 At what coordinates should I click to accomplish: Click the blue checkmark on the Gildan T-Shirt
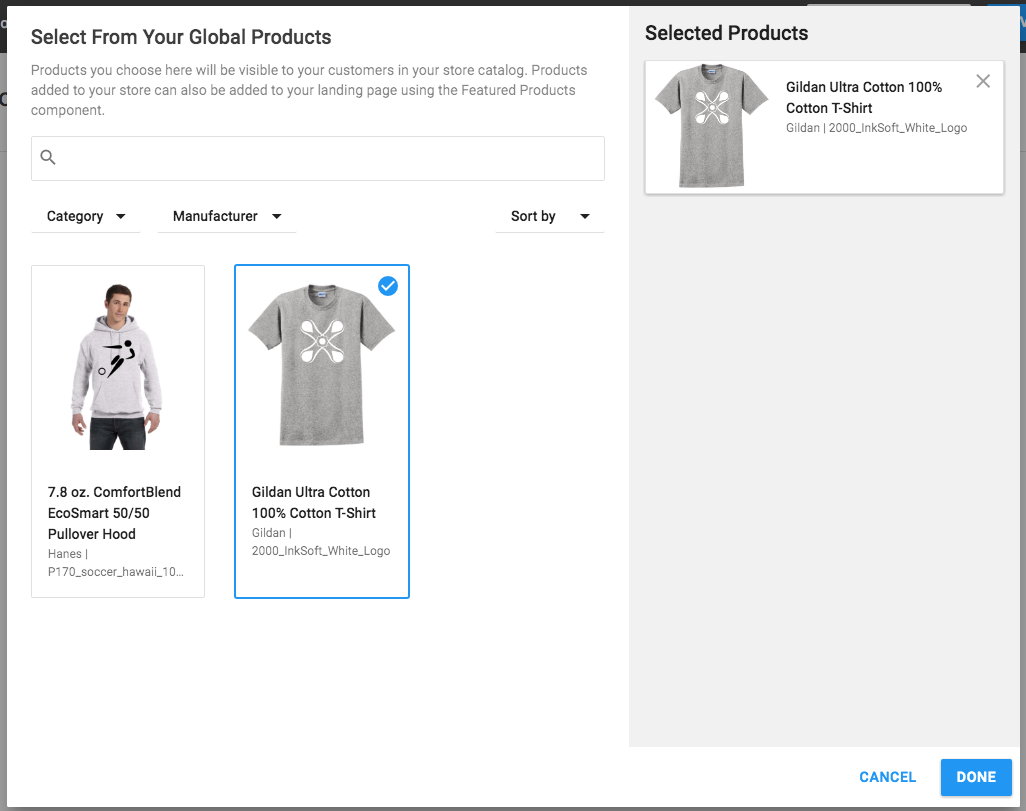click(388, 286)
